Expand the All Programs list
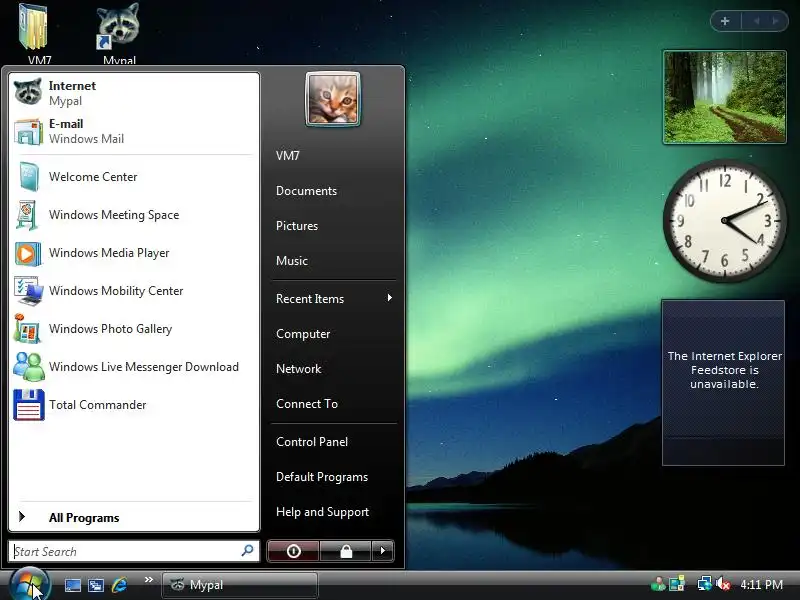800x600 pixels. (x=134, y=517)
